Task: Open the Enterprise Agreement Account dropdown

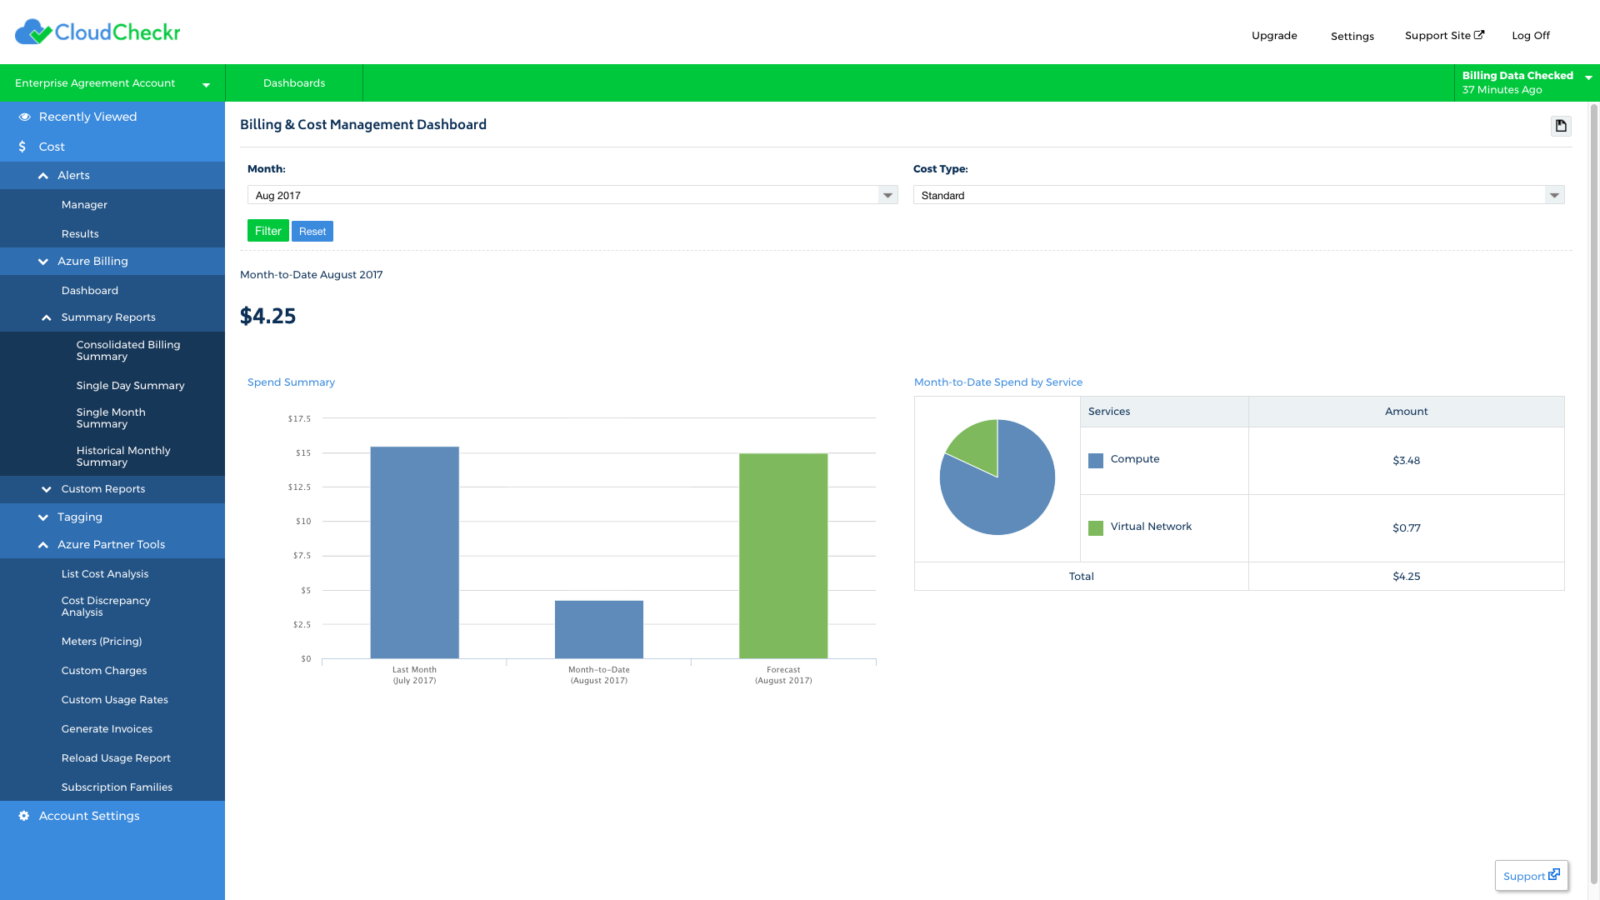Action: (112, 84)
